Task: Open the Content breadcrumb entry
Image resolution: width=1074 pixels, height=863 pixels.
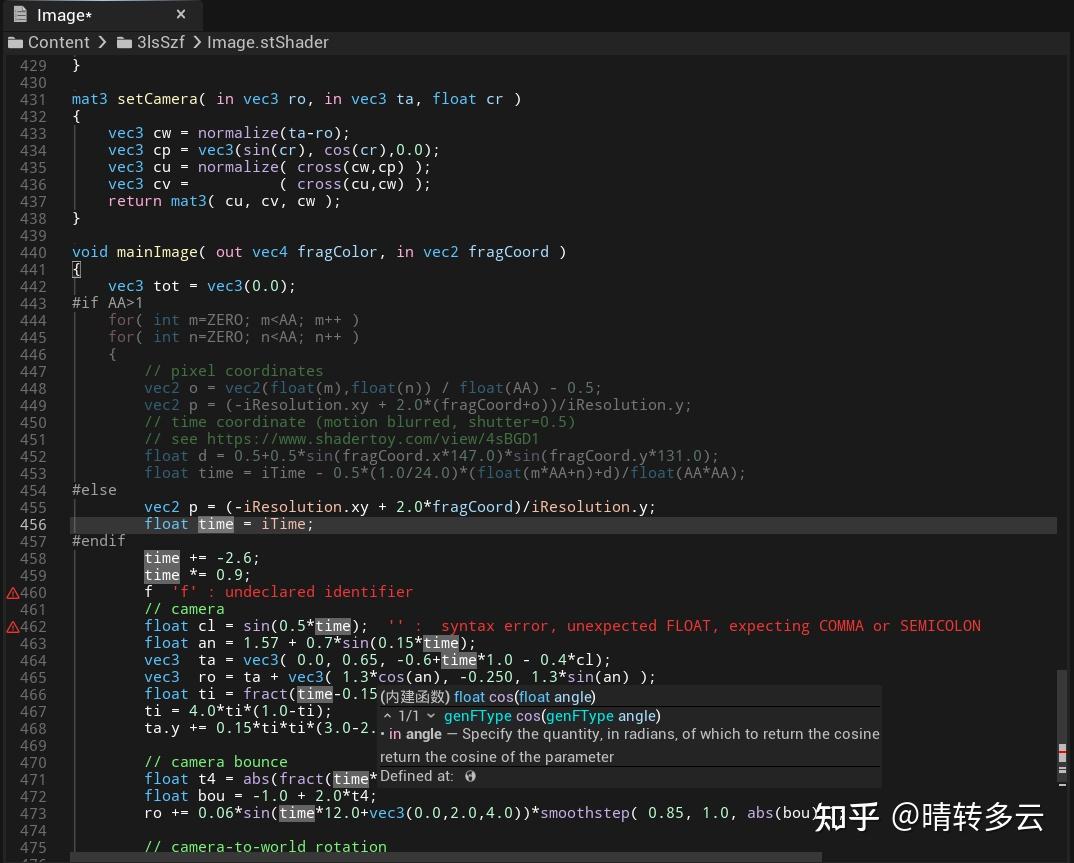Action: point(58,42)
